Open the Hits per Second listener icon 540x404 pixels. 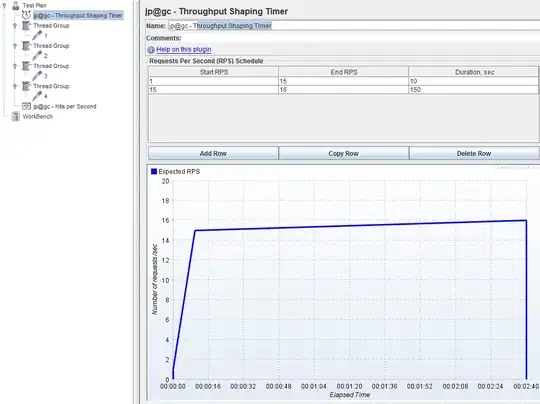pyautogui.click(x=27, y=106)
